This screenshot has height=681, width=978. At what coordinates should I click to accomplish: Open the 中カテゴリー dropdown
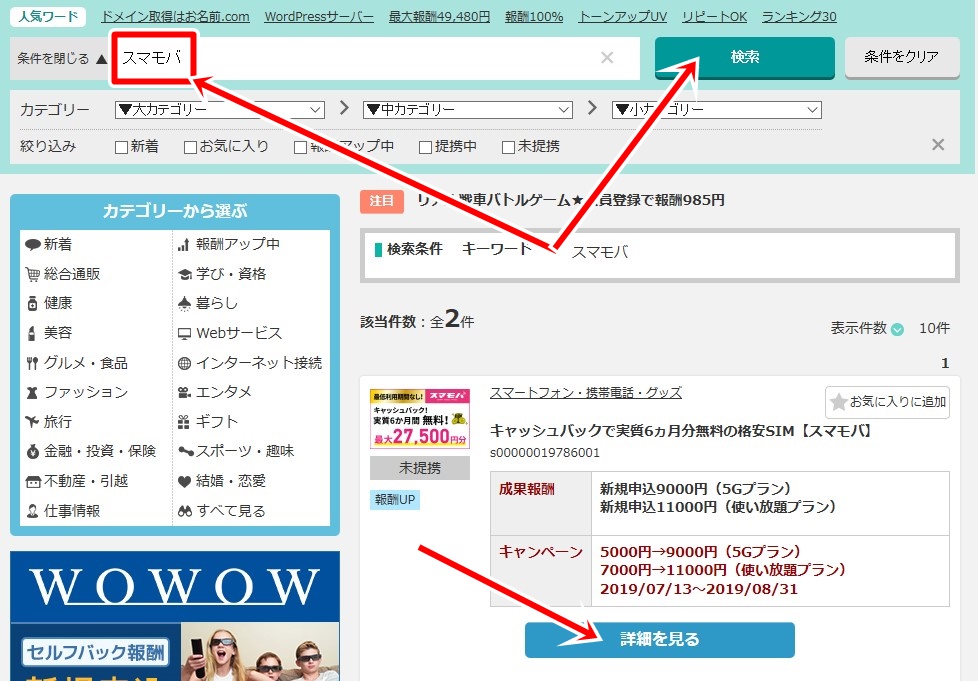468,110
